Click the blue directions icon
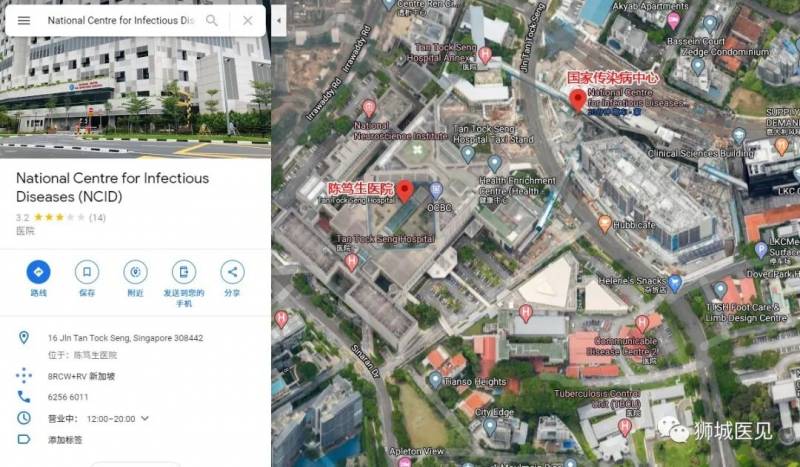Viewport: 800px width, 467px height. point(38,272)
